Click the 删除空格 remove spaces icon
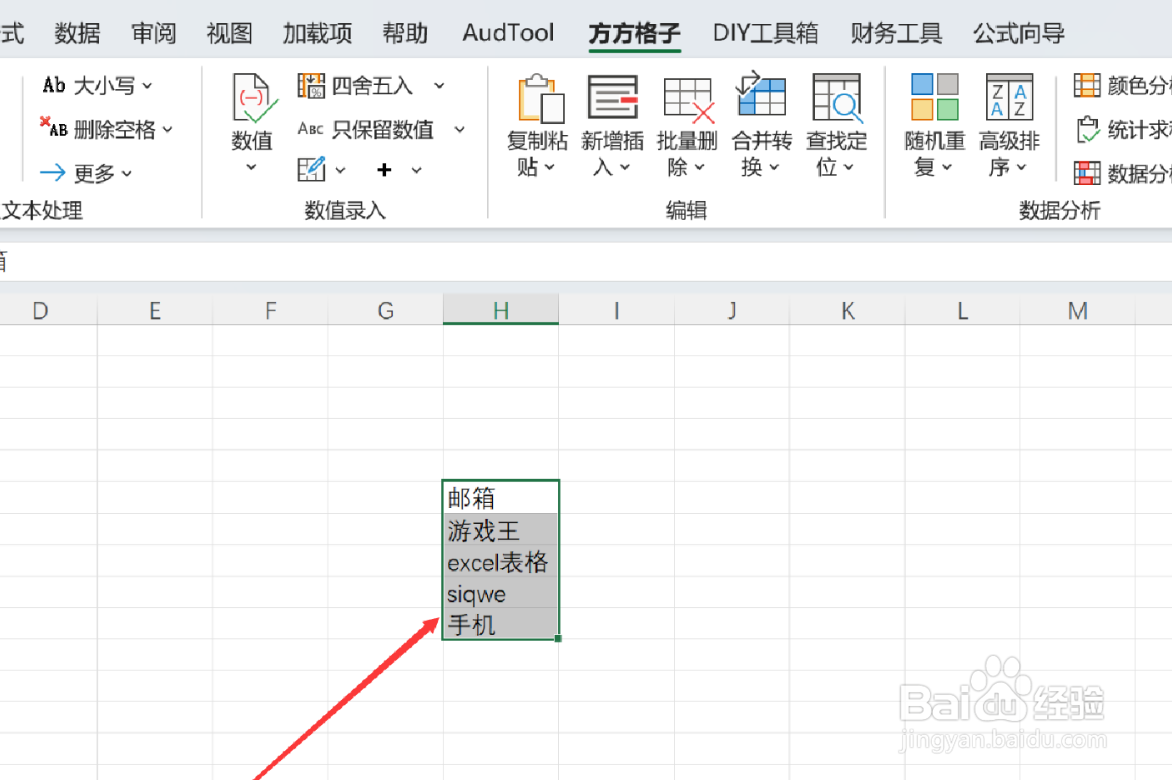1172x780 pixels. click(54, 129)
